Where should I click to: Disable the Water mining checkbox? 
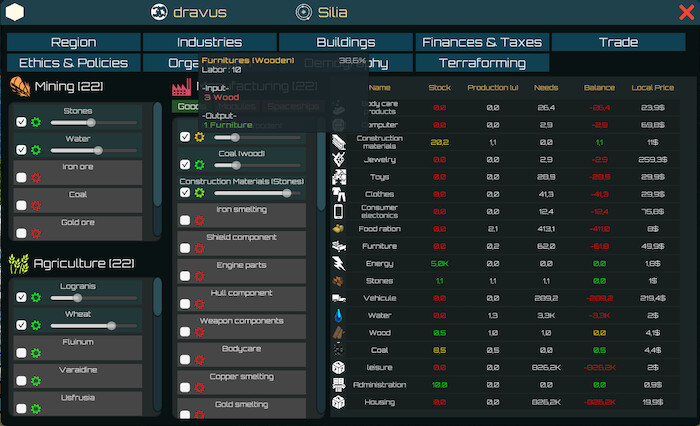pyautogui.click(x=22, y=150)
